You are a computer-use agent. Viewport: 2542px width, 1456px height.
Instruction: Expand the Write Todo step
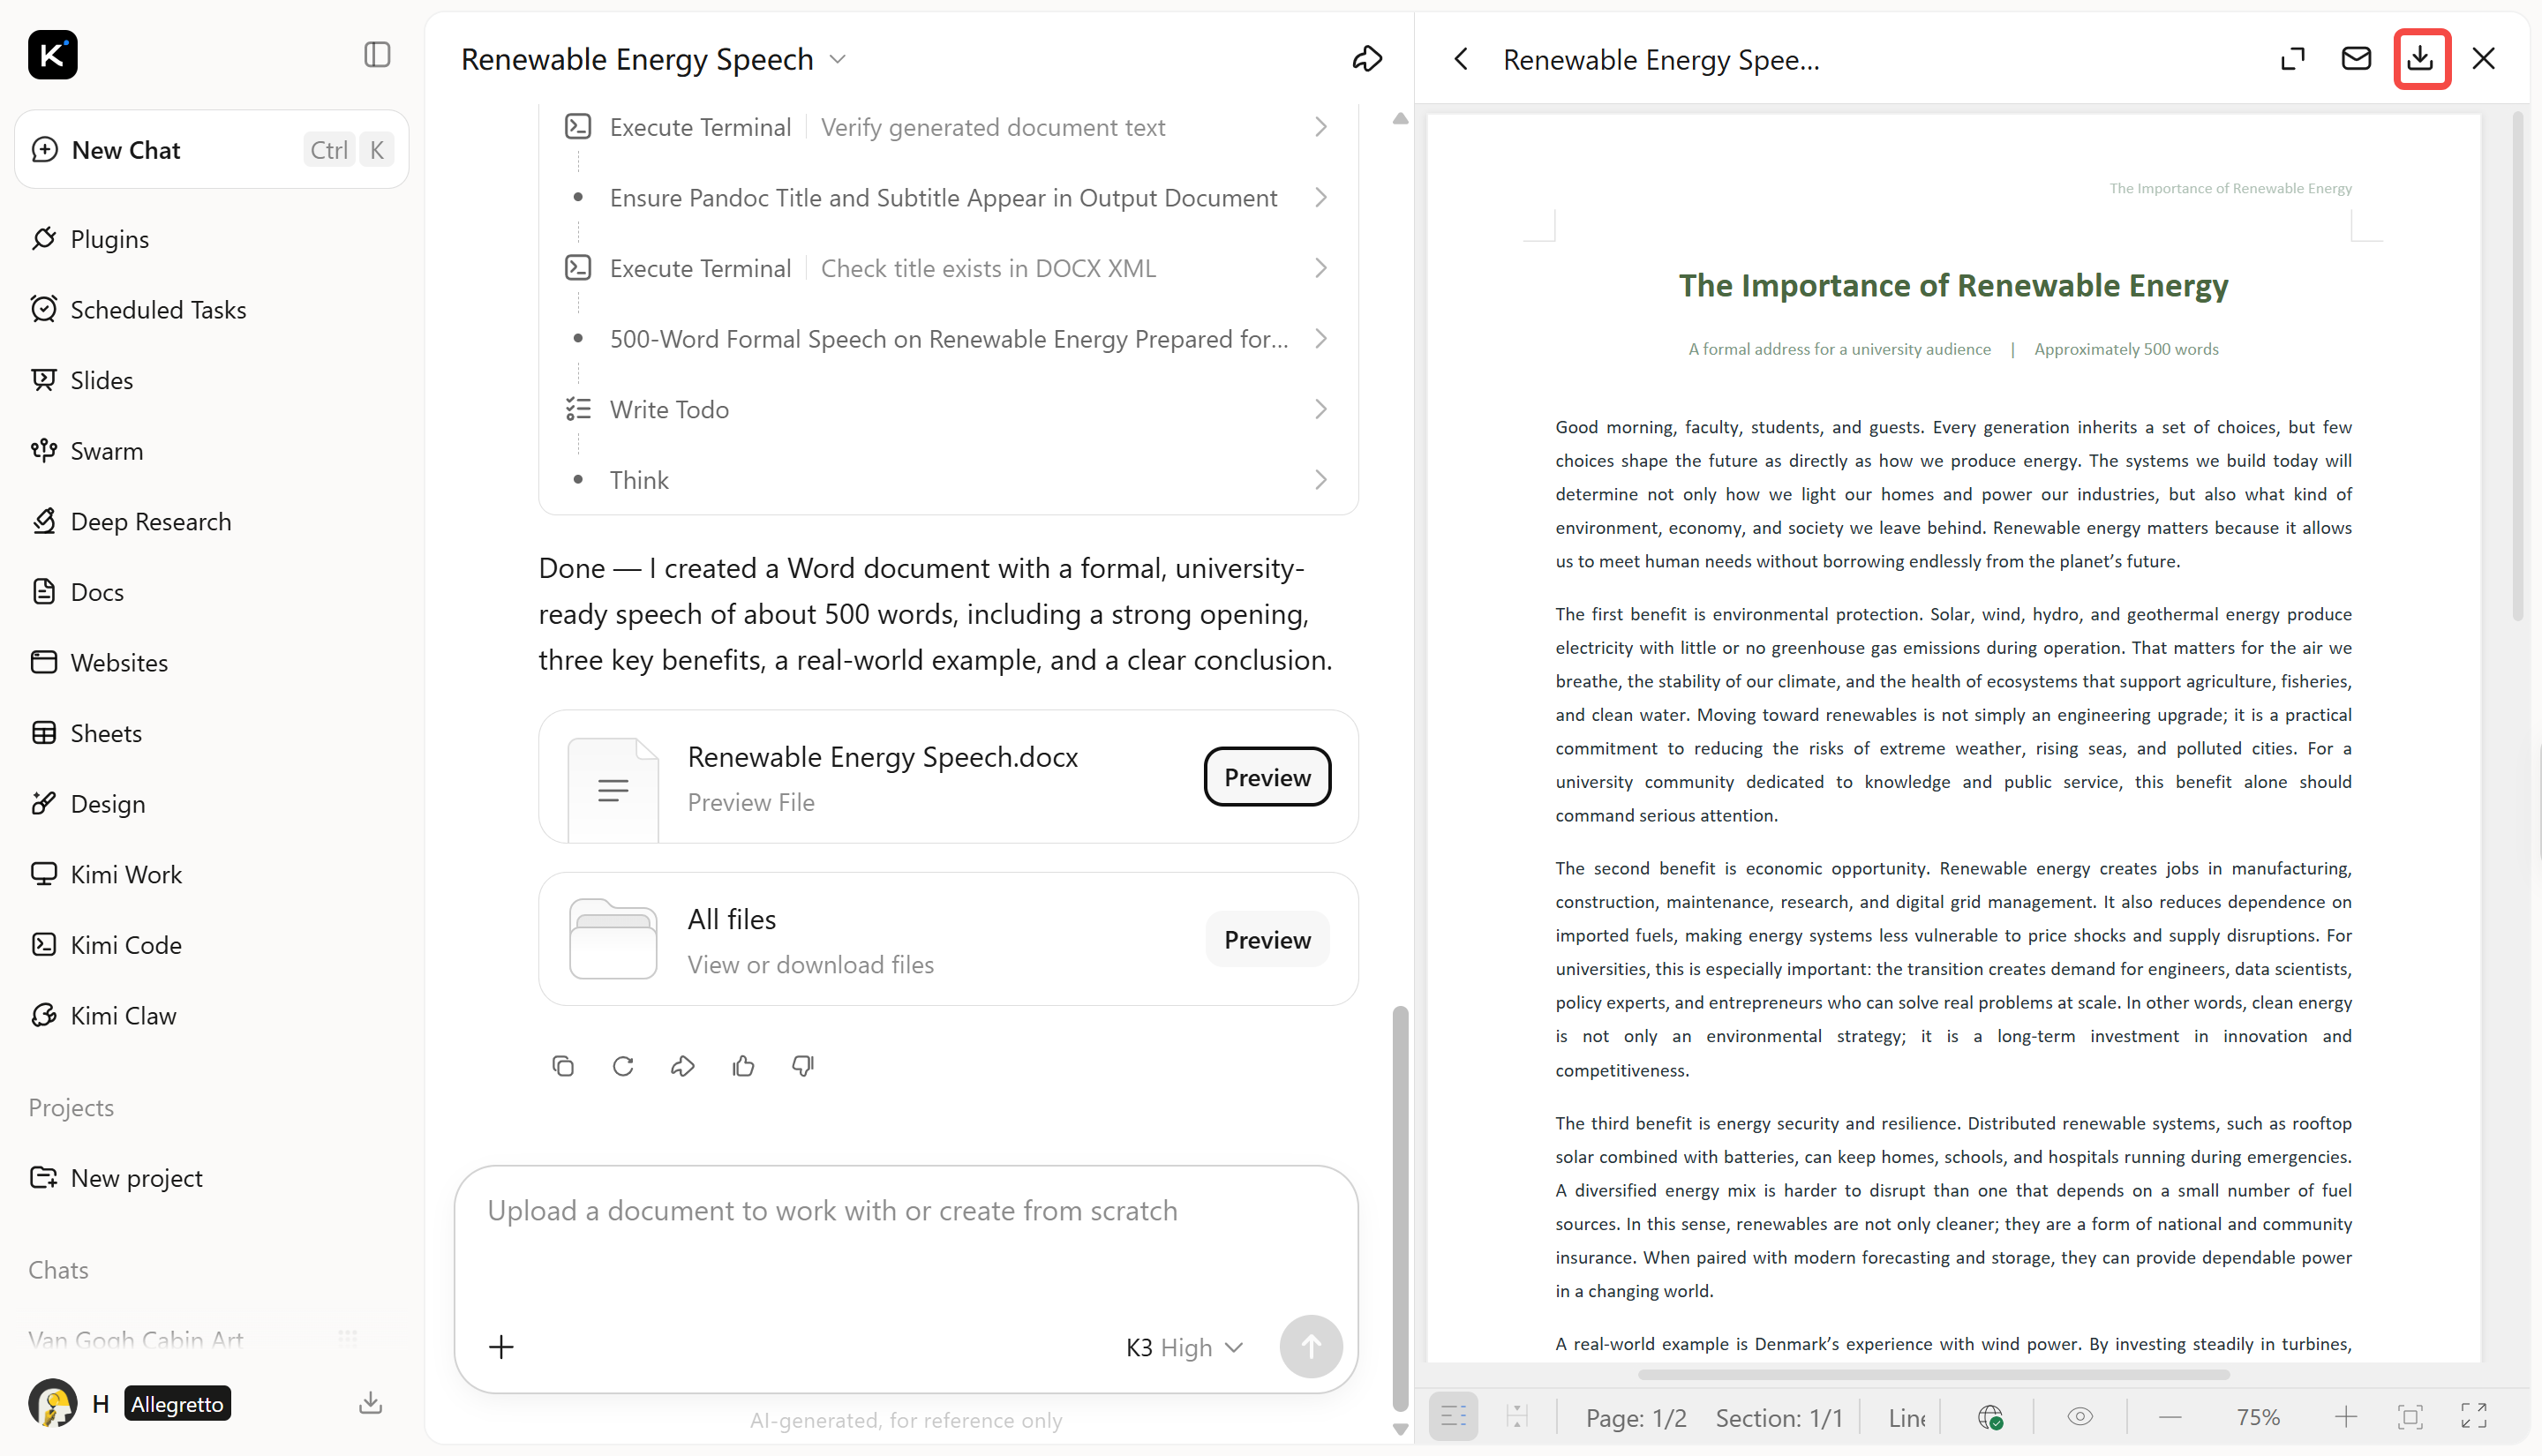(948, 410)
